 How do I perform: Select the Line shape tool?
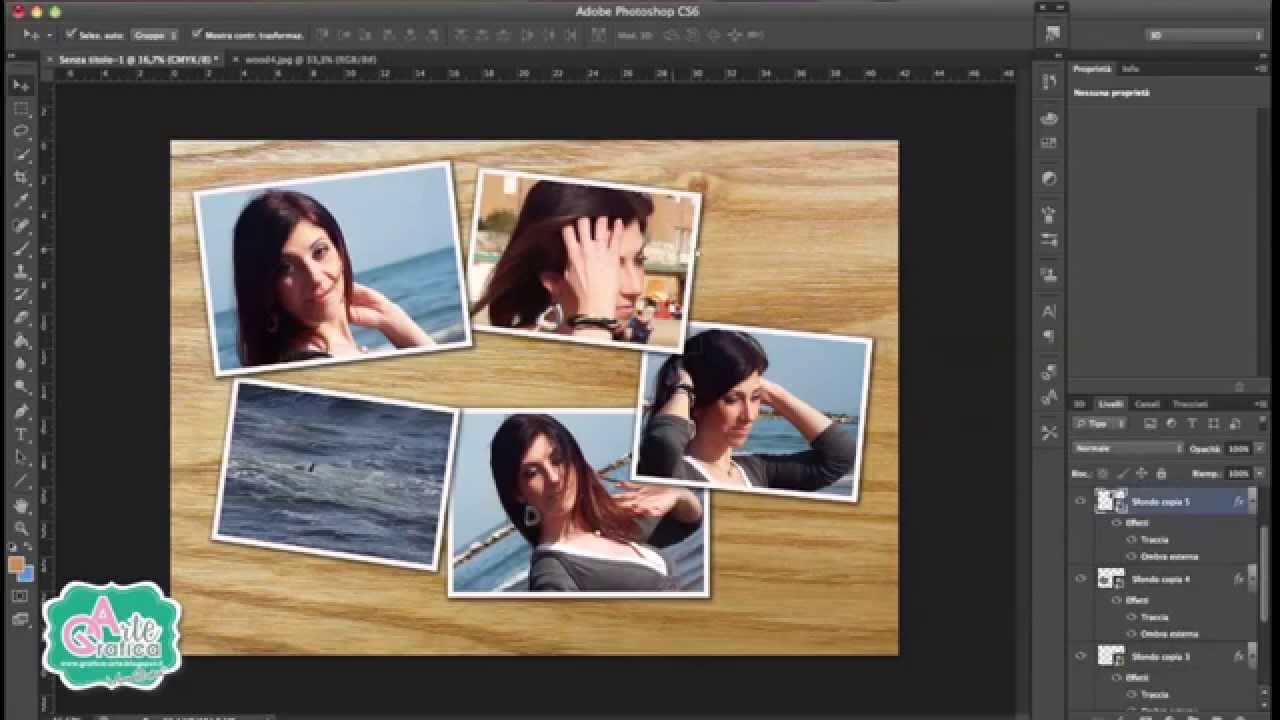(x=21, y=480)
